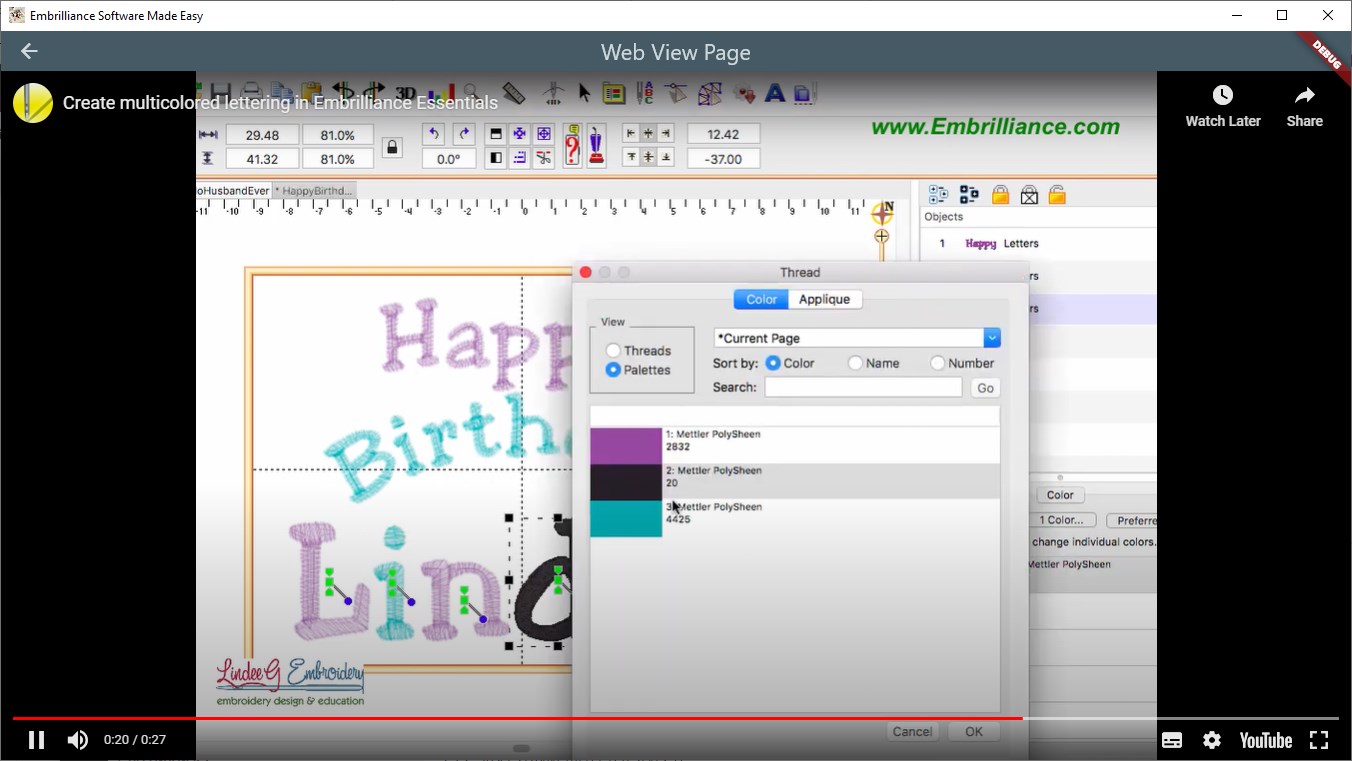Select the HappyBirthd document tab

(315, 189)
